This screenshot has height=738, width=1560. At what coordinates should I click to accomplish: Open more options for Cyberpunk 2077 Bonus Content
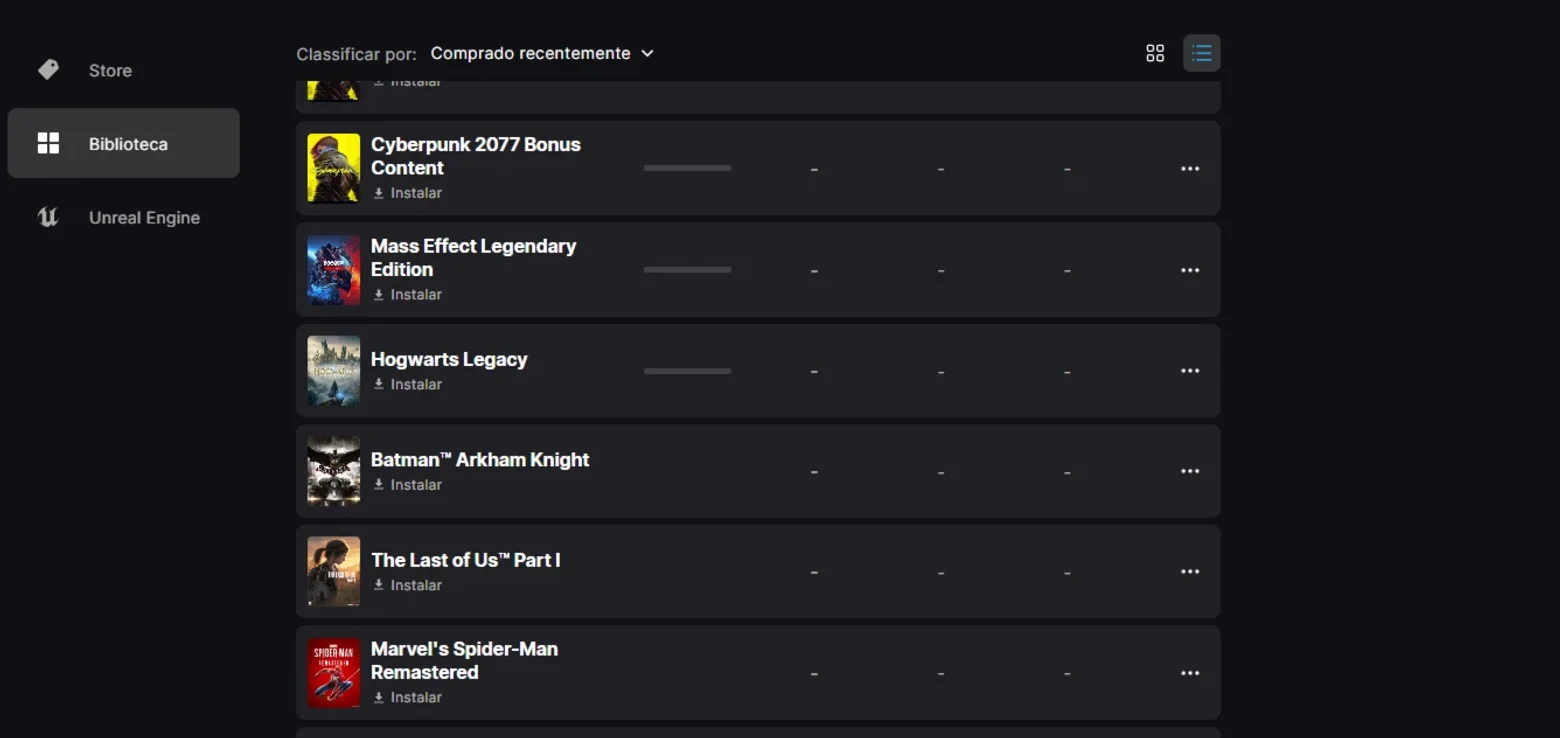(1190, 169)
